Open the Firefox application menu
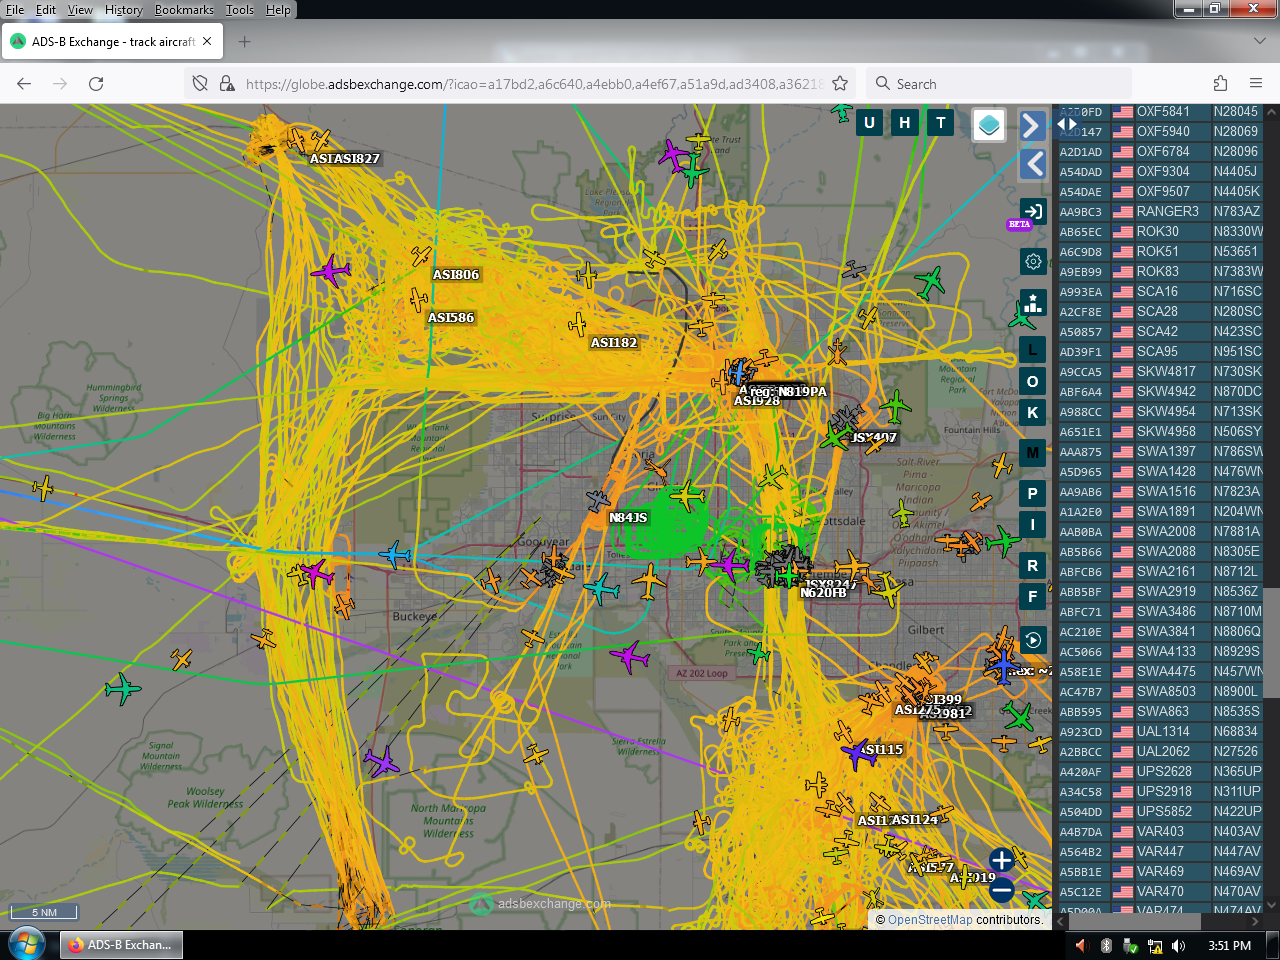1280x960 pixels. 1256,84
